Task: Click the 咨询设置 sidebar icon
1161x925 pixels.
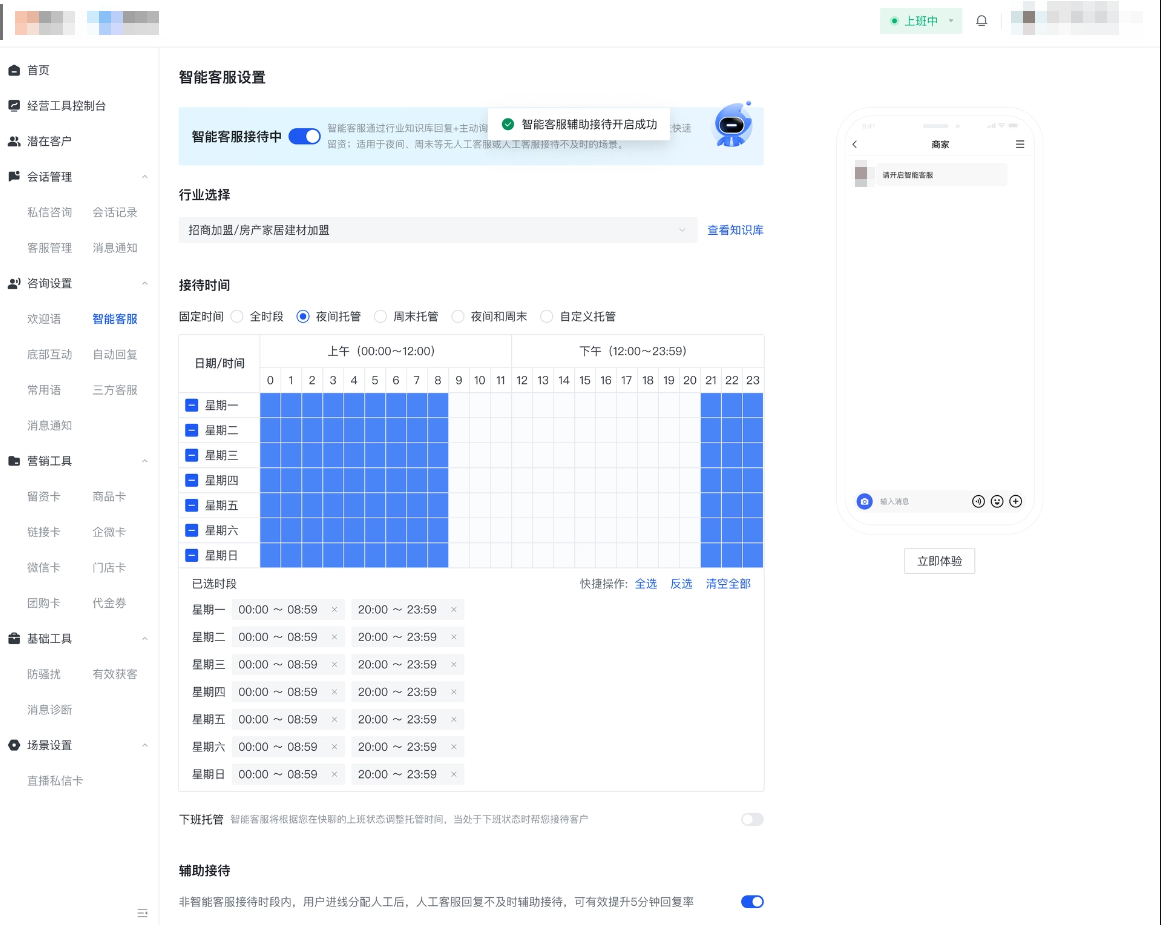Action: point(14,284)
